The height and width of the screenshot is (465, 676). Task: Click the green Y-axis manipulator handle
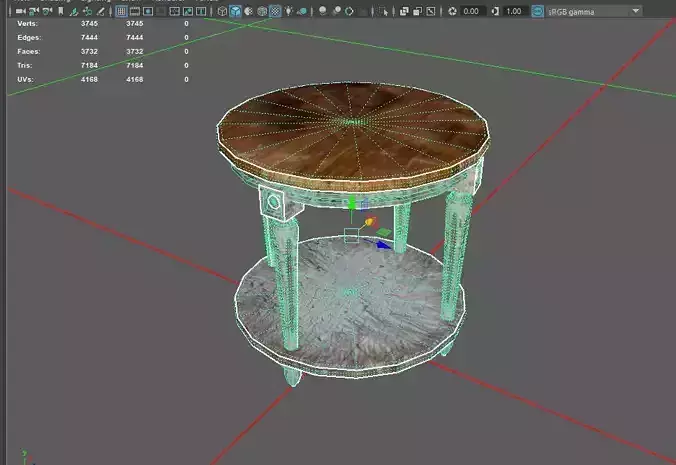(352, 202)
